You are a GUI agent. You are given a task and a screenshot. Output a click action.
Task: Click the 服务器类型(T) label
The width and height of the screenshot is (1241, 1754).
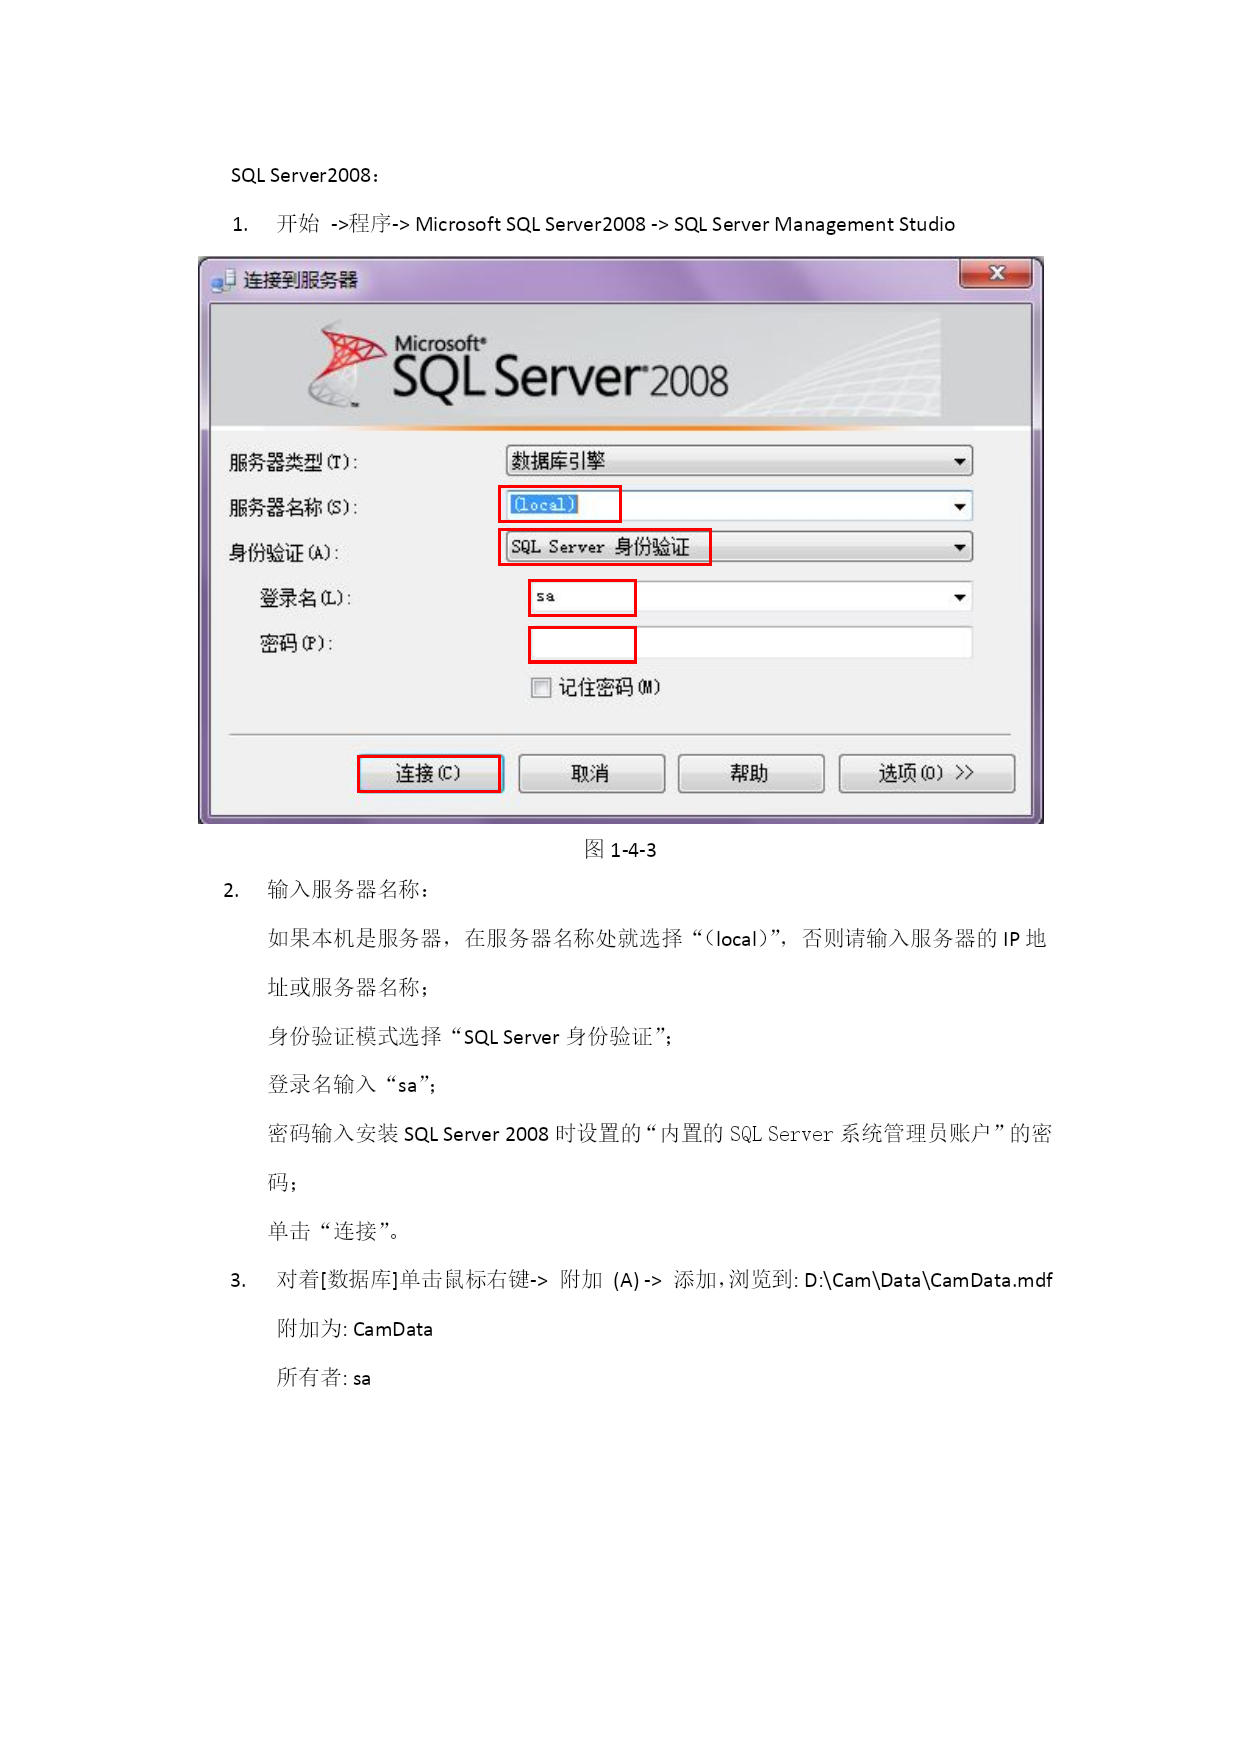(x=293, y=462)
